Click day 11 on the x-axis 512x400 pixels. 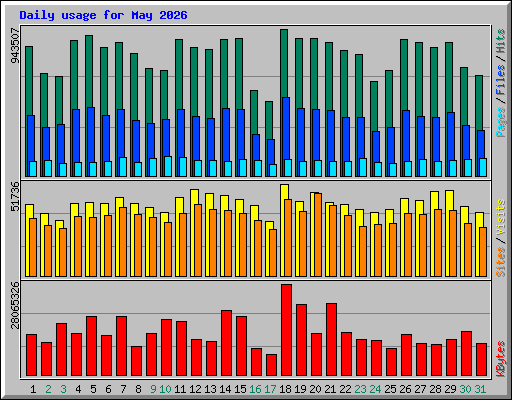pos(180,389)
